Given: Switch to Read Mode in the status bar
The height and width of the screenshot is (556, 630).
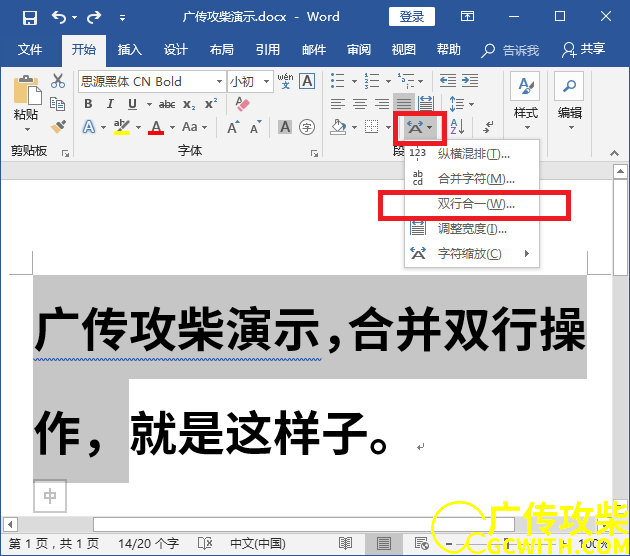Looking at the screenshot, I should tap(346, 543).
